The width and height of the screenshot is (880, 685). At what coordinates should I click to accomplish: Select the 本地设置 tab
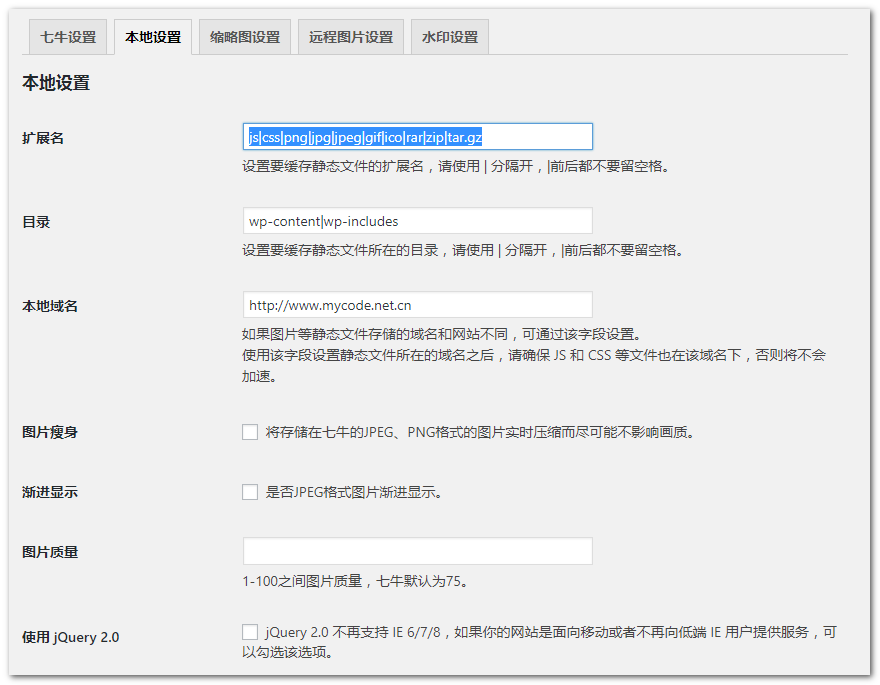[153, 37]
